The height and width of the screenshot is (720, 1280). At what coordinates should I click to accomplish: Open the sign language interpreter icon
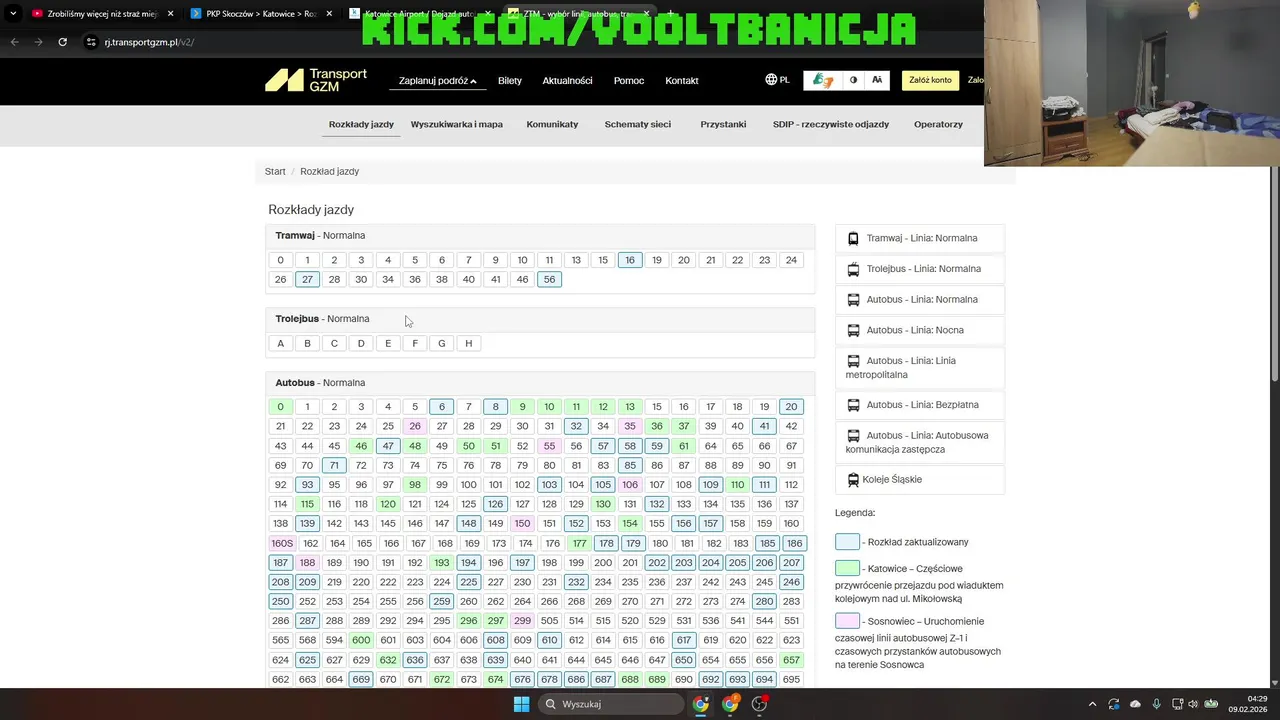coord(823,80)
